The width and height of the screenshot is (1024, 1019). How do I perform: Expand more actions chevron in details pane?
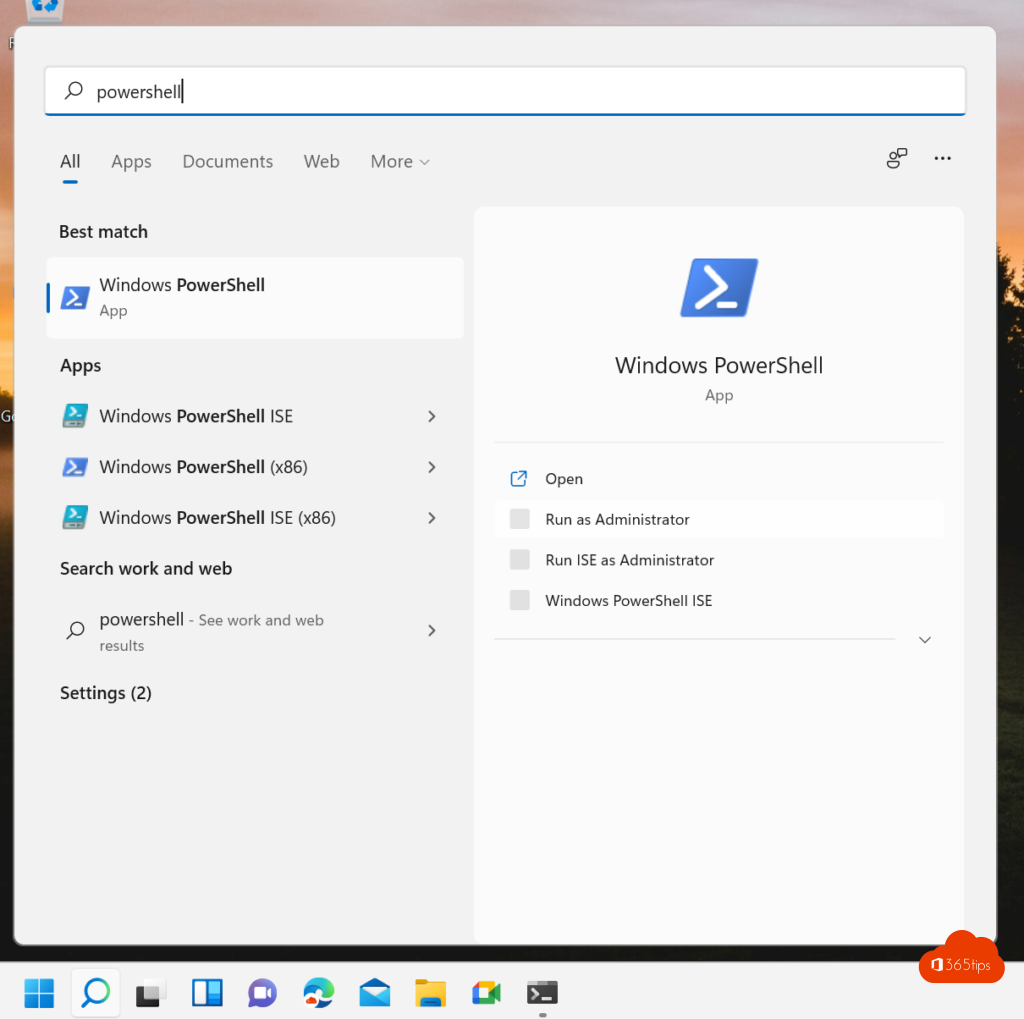[x=925, y=640]
